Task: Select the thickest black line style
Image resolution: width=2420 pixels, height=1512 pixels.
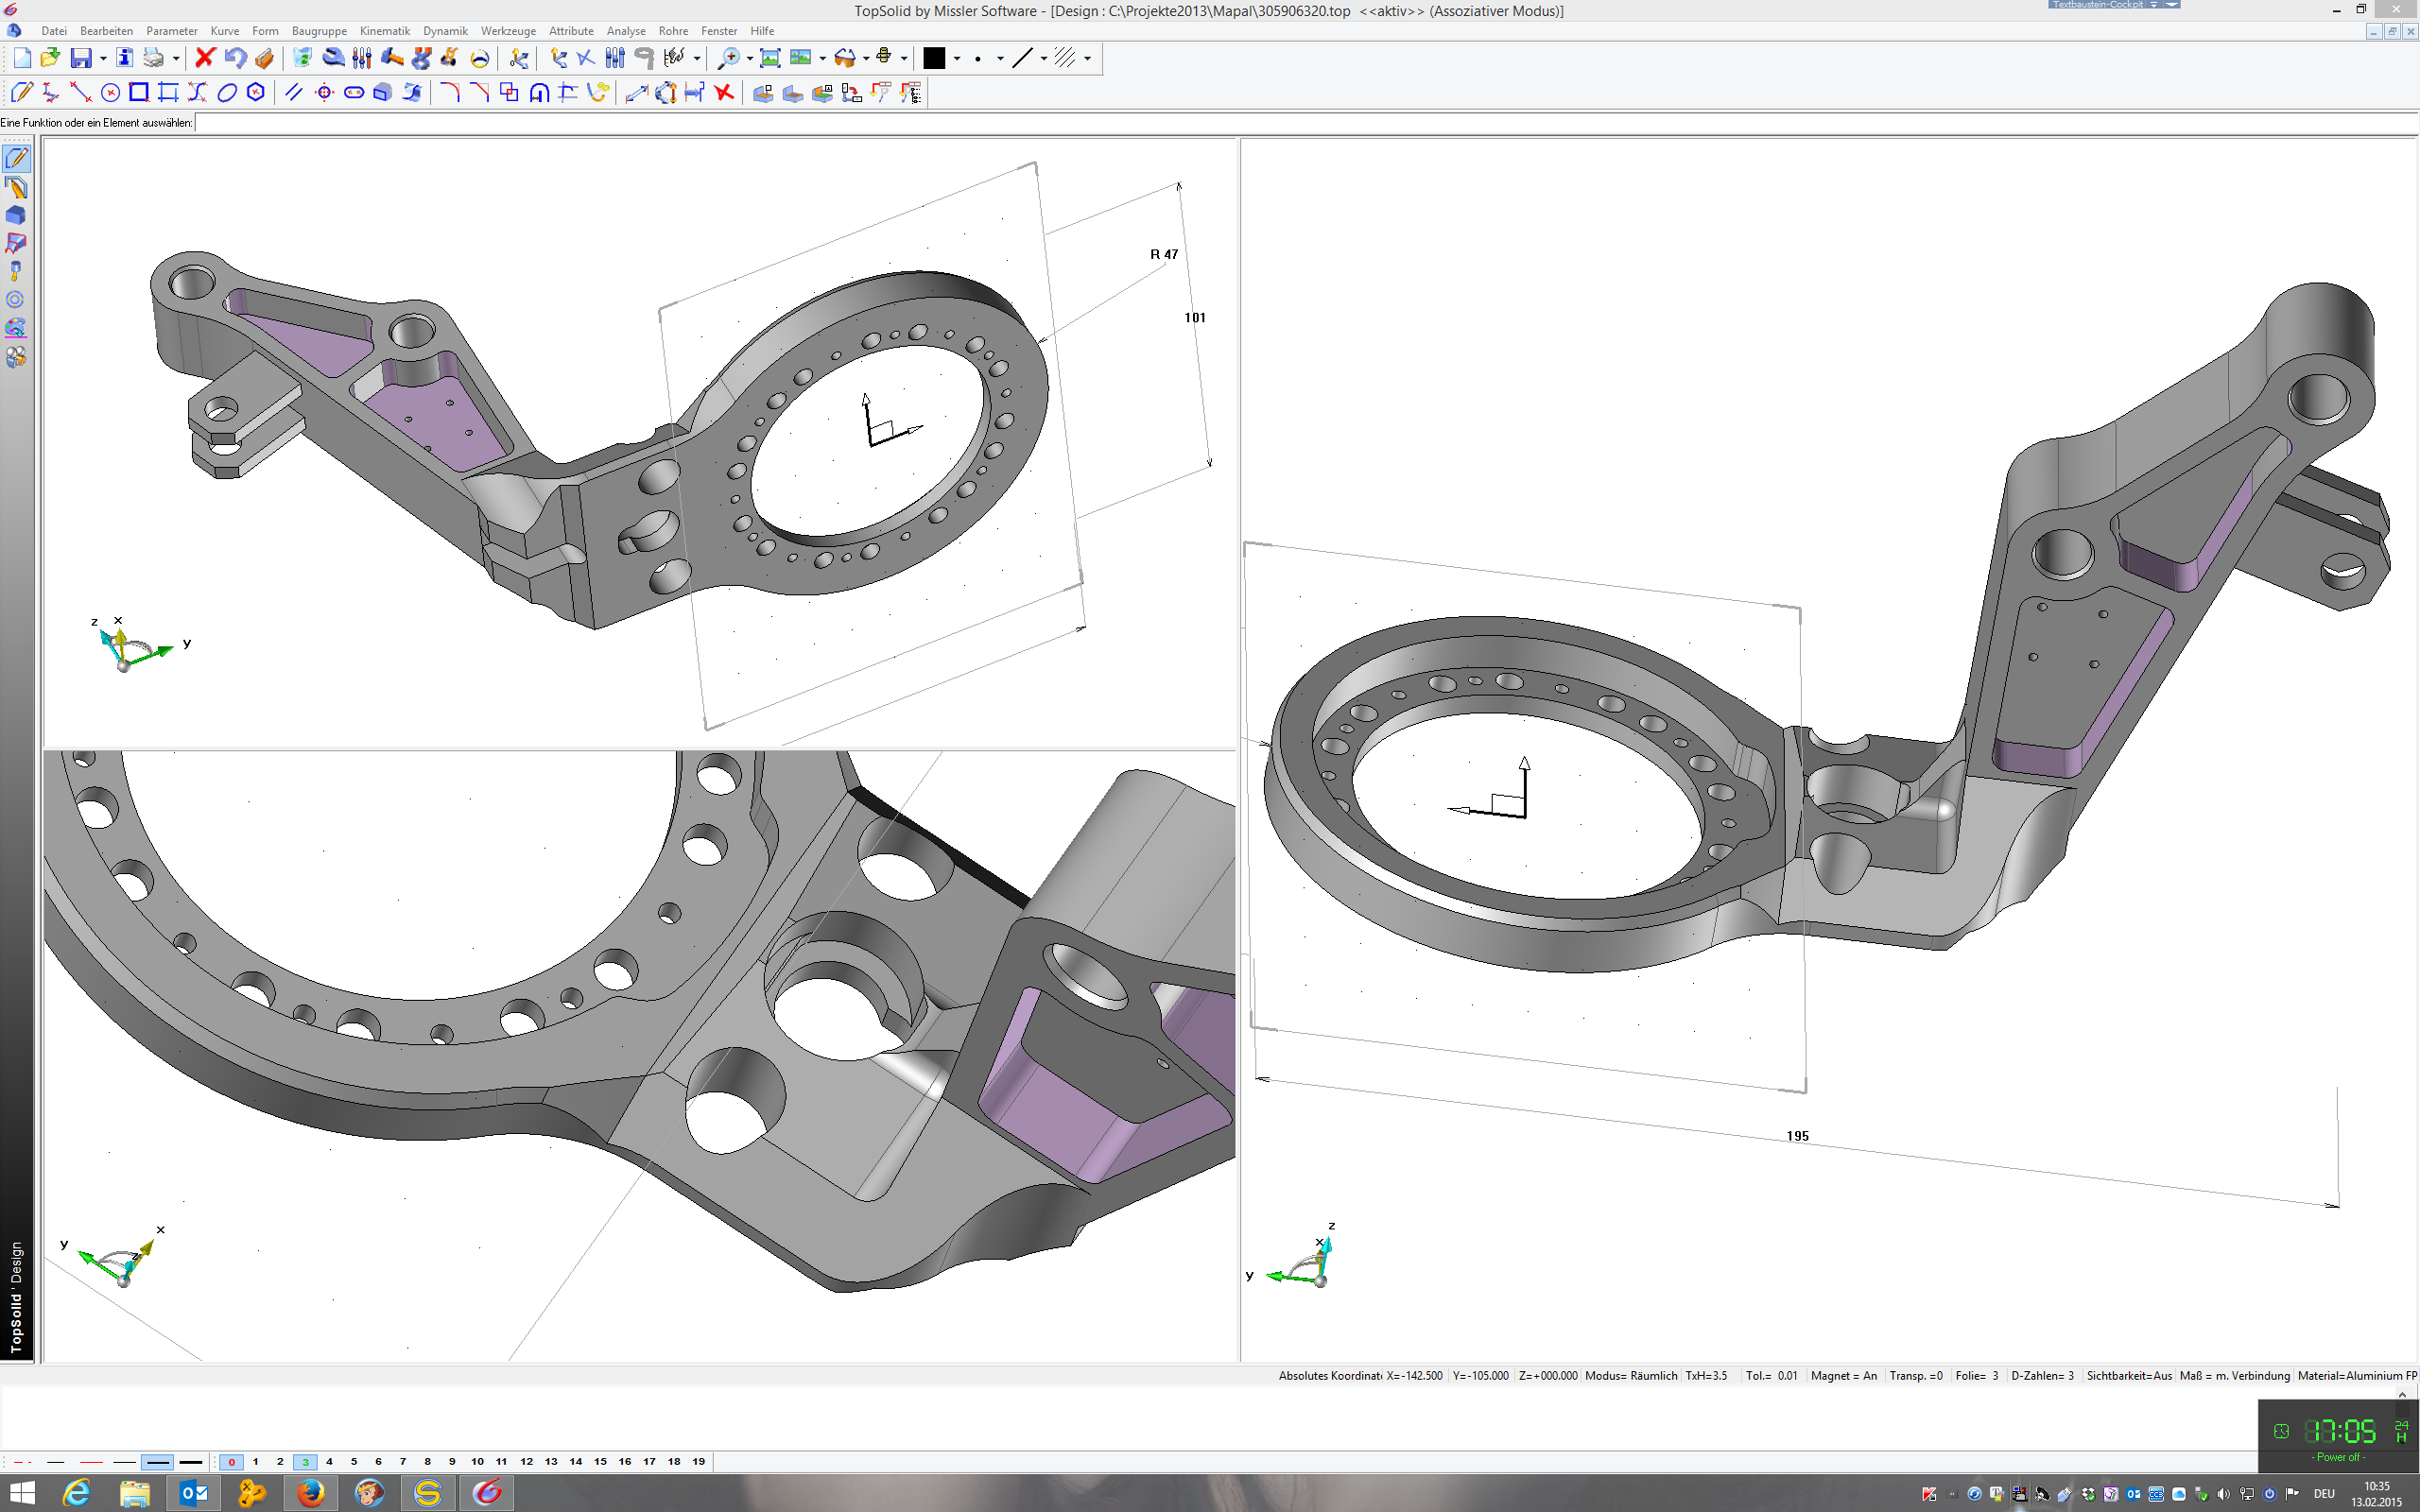Action: pyautogui.click(x=190, y=1462)
